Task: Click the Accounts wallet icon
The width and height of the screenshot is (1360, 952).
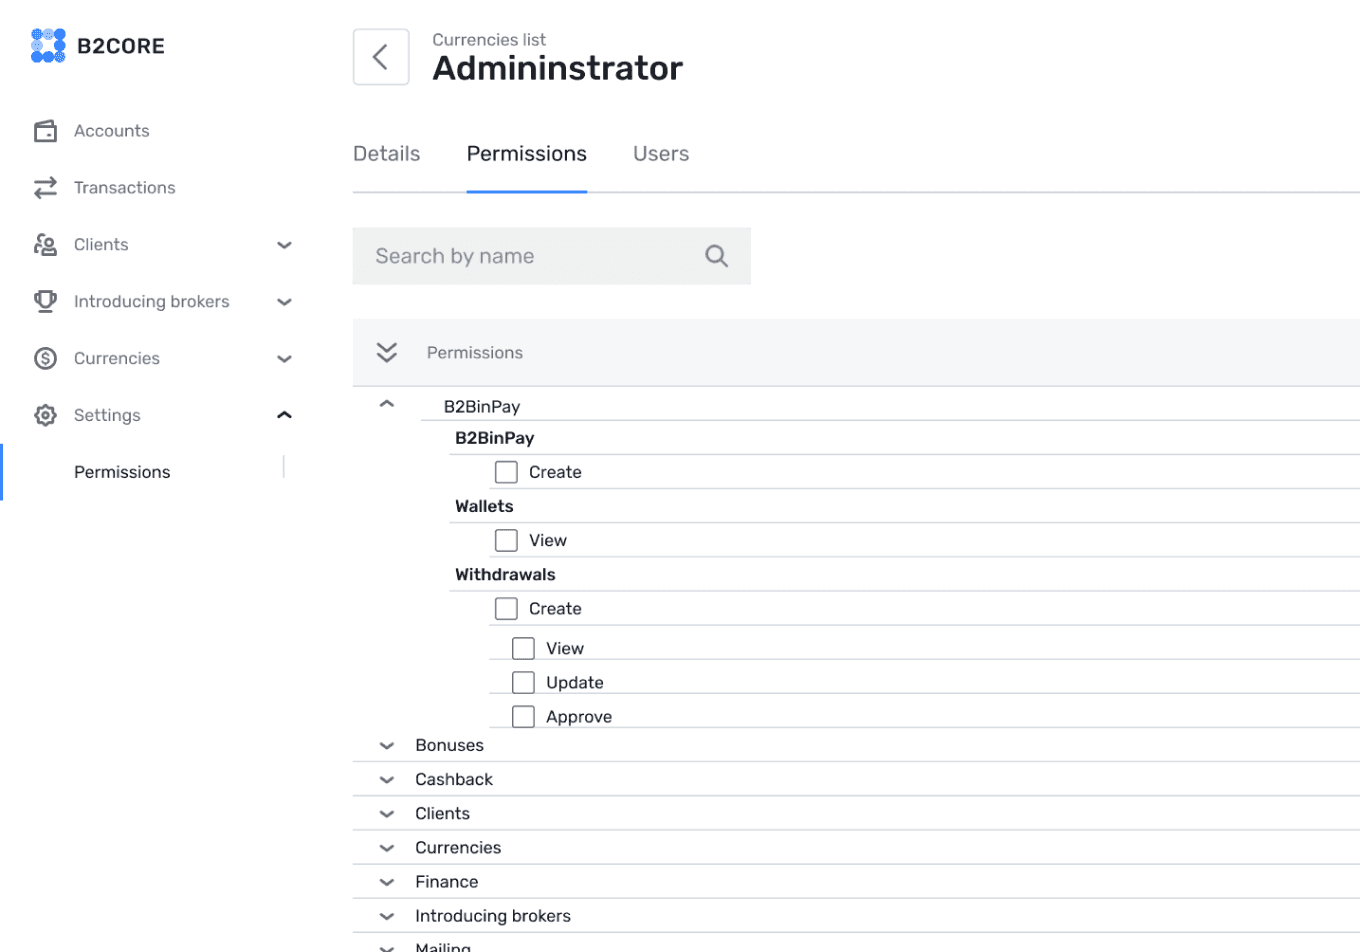Action: click(45, 131)
